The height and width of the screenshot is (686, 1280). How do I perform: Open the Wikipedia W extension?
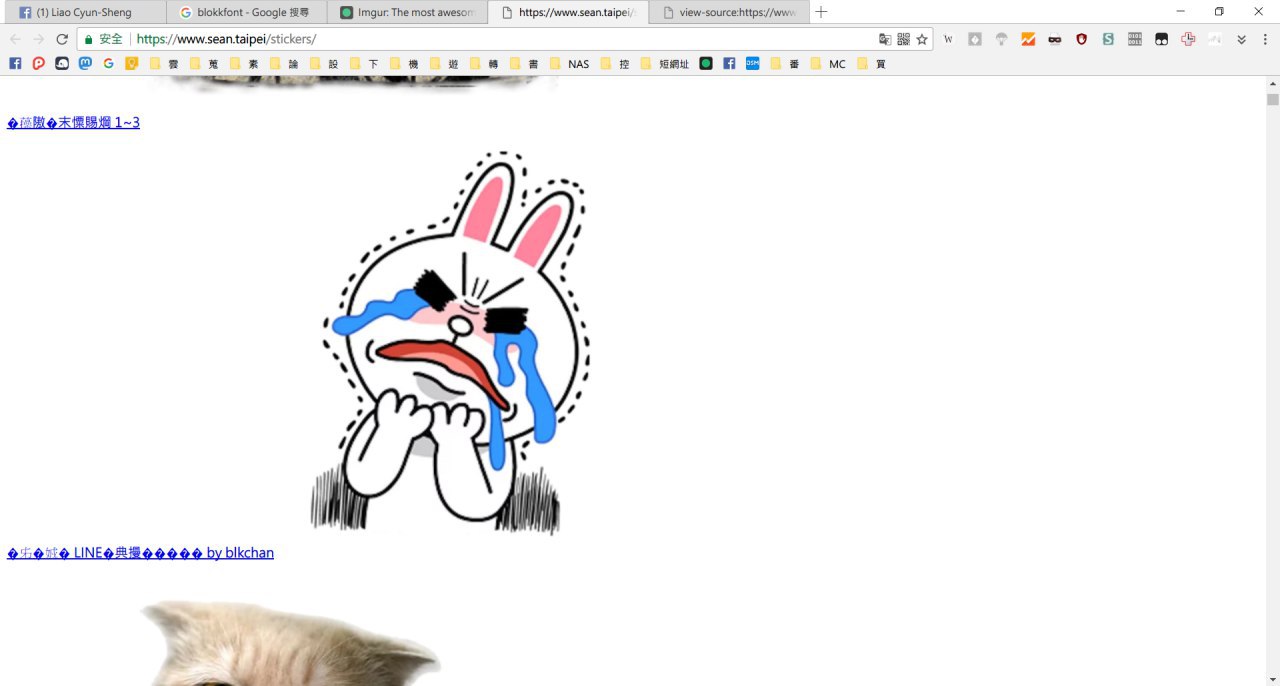coord(948,39)
